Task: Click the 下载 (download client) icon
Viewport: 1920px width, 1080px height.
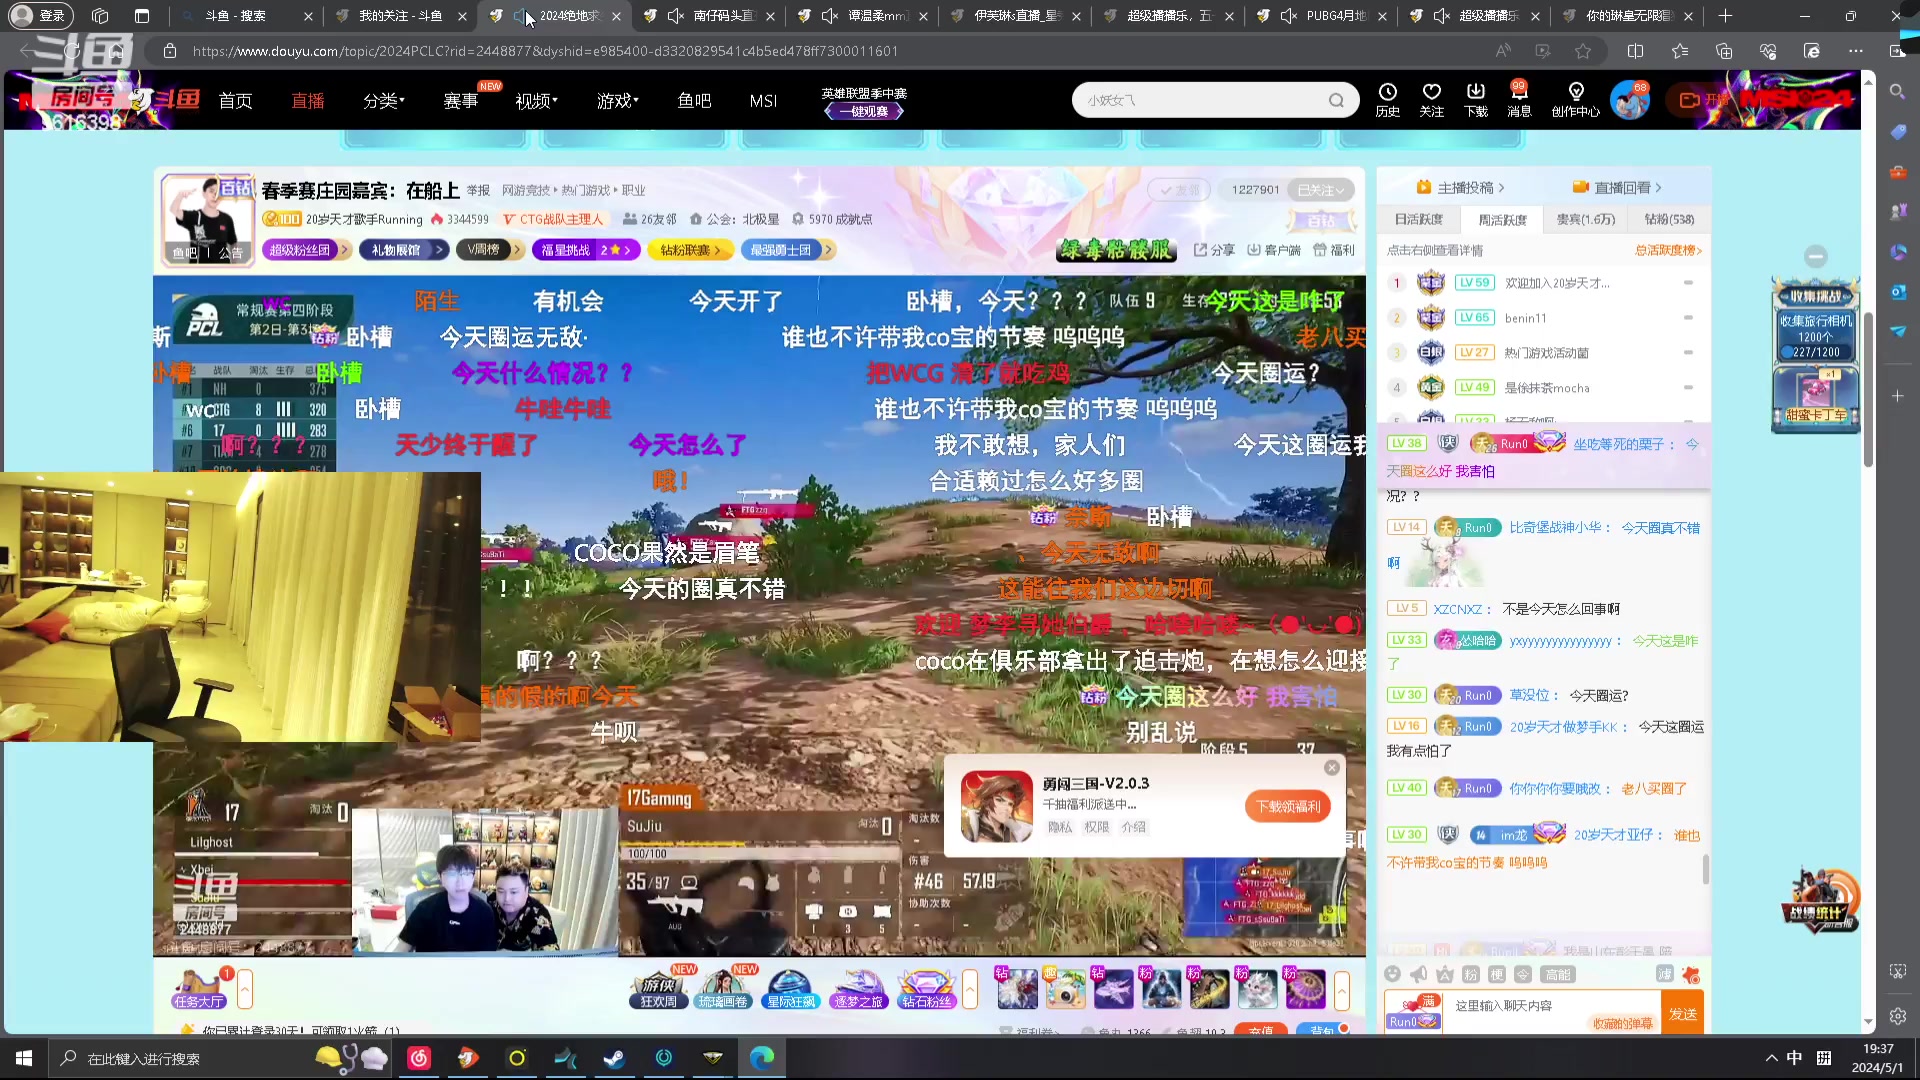Action: pos(1475,99)
